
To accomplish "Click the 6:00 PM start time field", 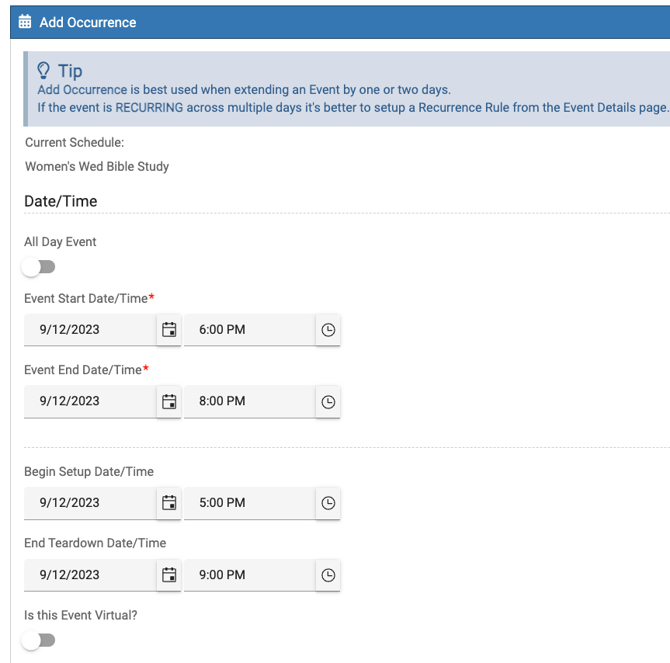I will pyautogui.click(x=248, y=329).
